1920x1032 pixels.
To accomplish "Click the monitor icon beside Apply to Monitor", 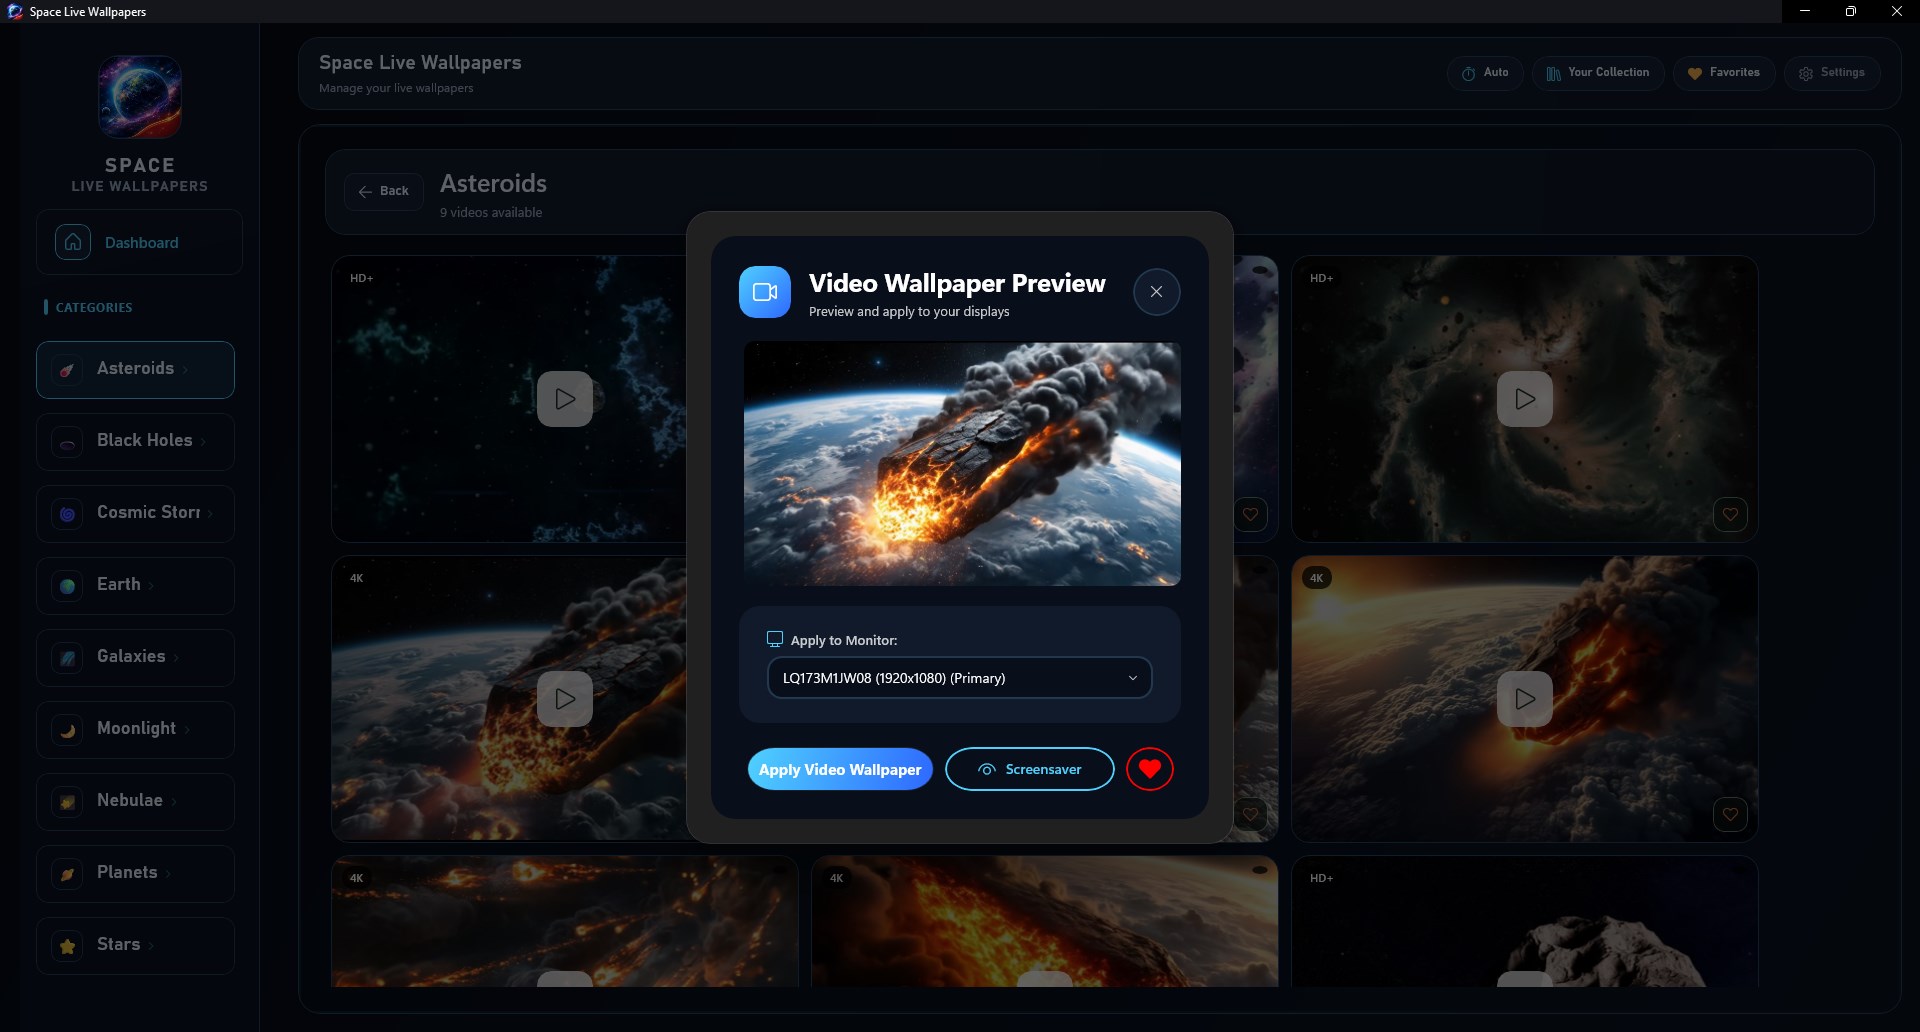I will pos(774,639).
